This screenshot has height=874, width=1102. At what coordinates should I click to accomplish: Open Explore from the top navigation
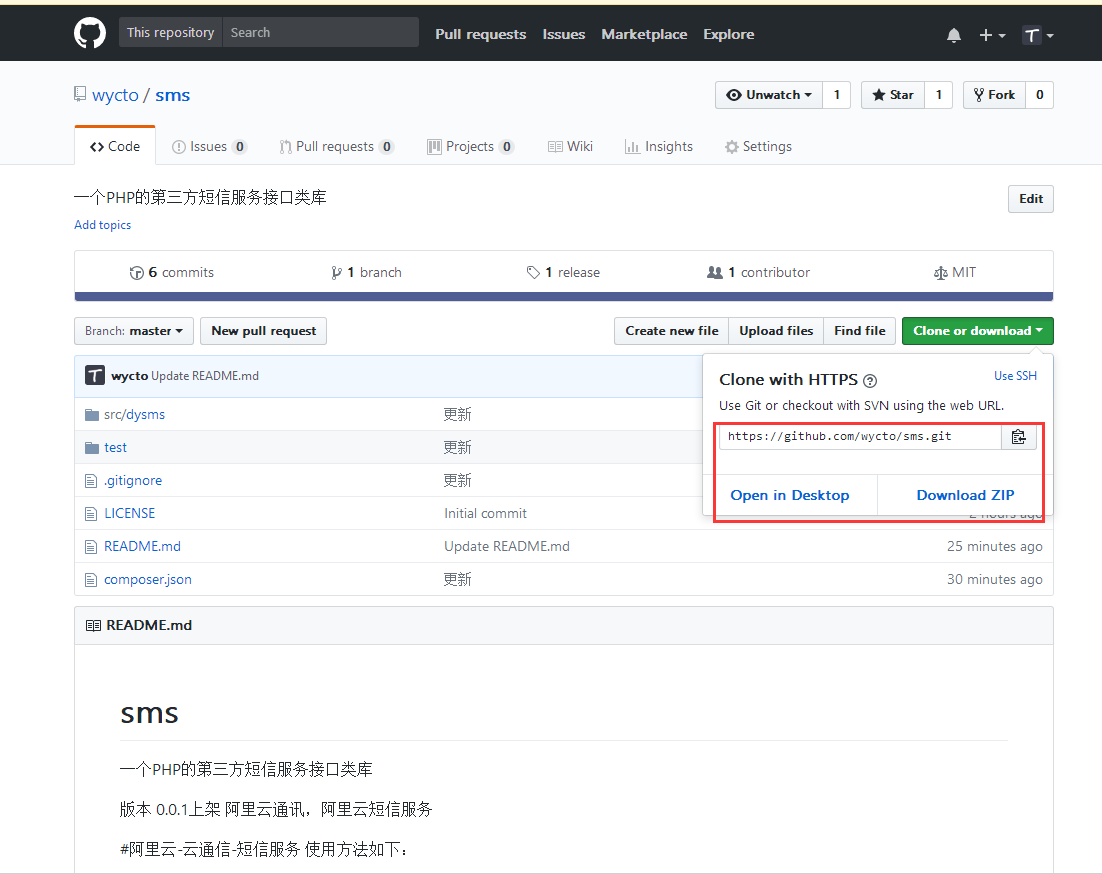point(729,34)
